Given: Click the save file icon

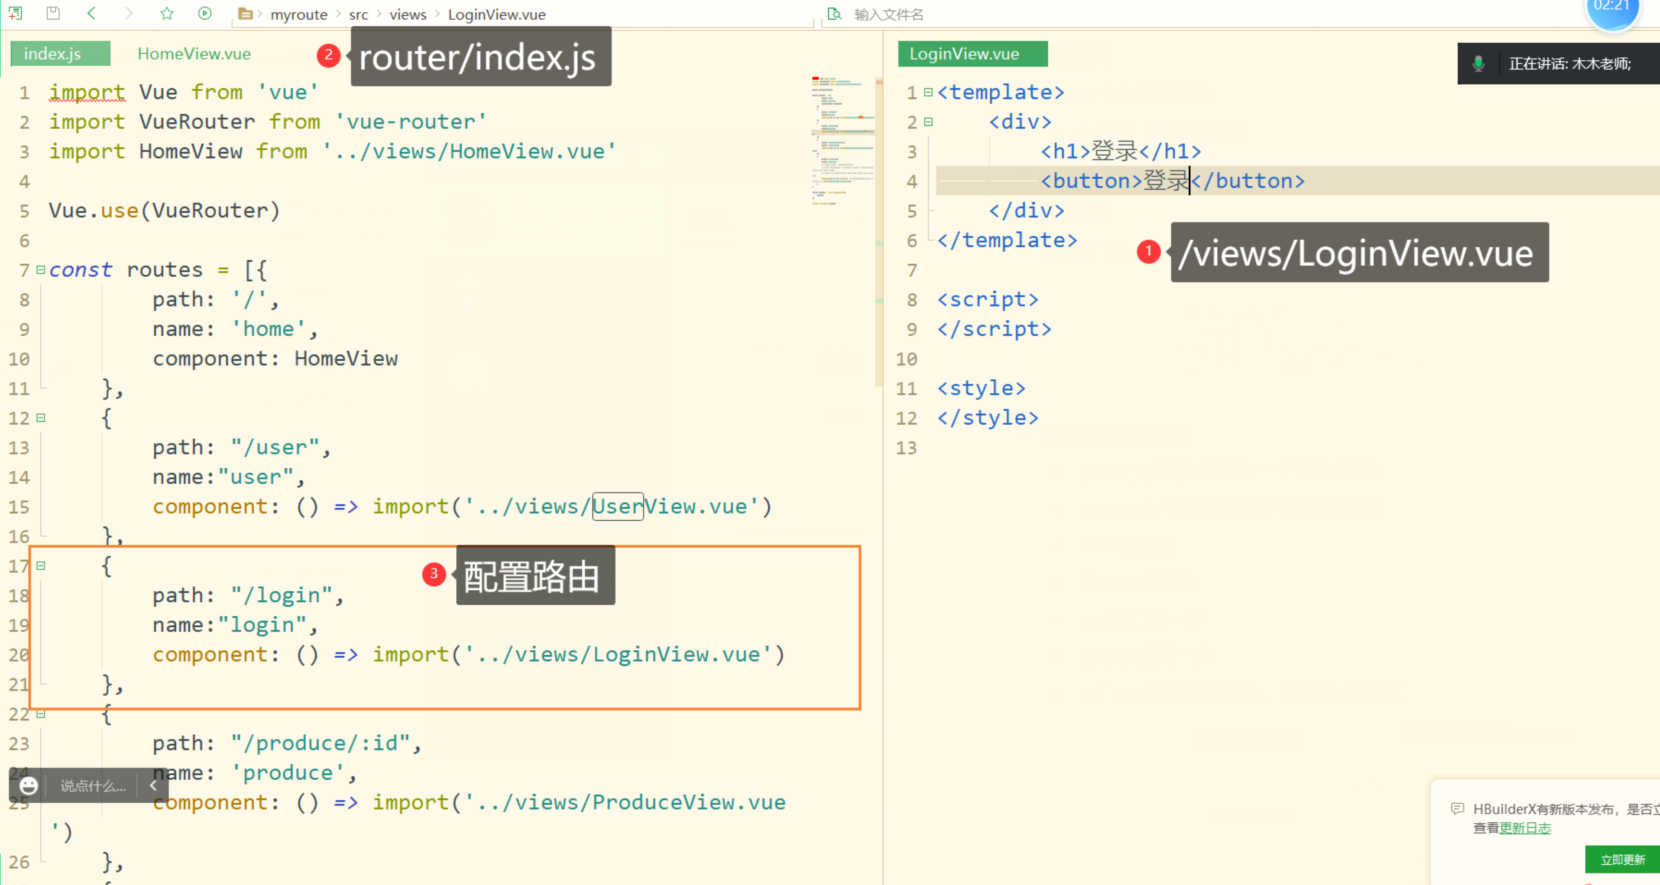Looking at the screenshot, I should [x=53, y=13].
